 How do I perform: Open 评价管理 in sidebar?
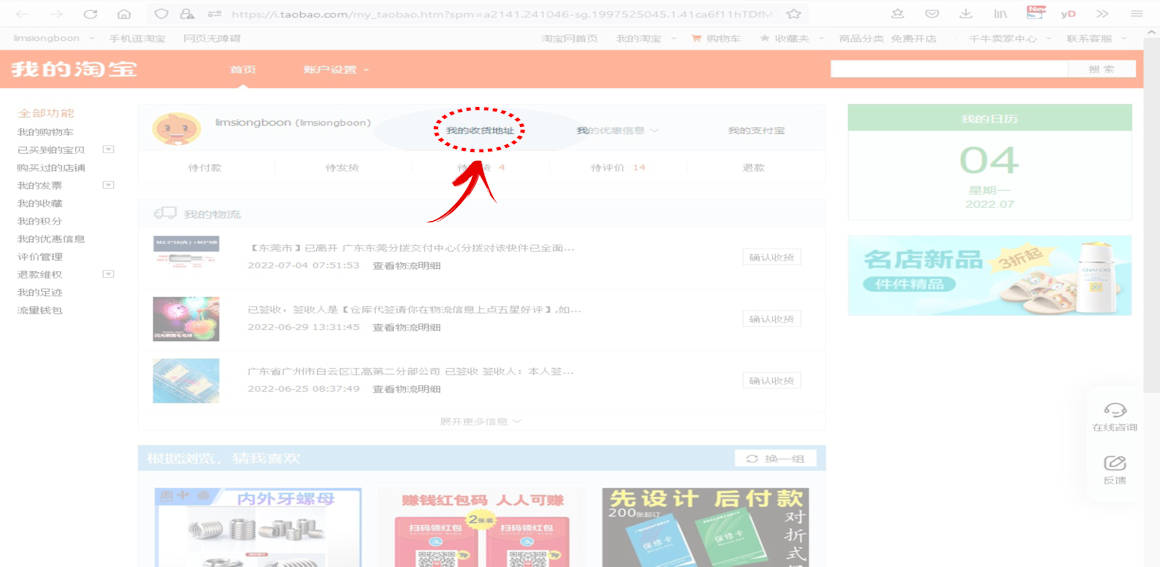pos(40,256)
